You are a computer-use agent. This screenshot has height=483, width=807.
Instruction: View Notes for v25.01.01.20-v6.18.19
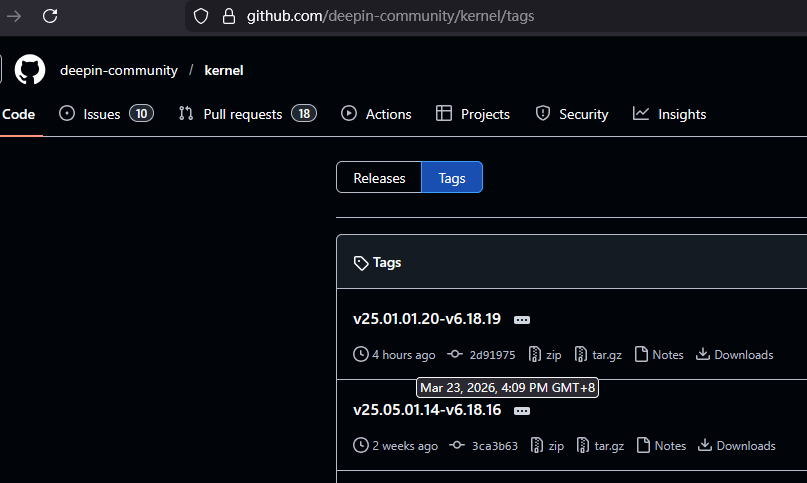click(x=659, y=354)
